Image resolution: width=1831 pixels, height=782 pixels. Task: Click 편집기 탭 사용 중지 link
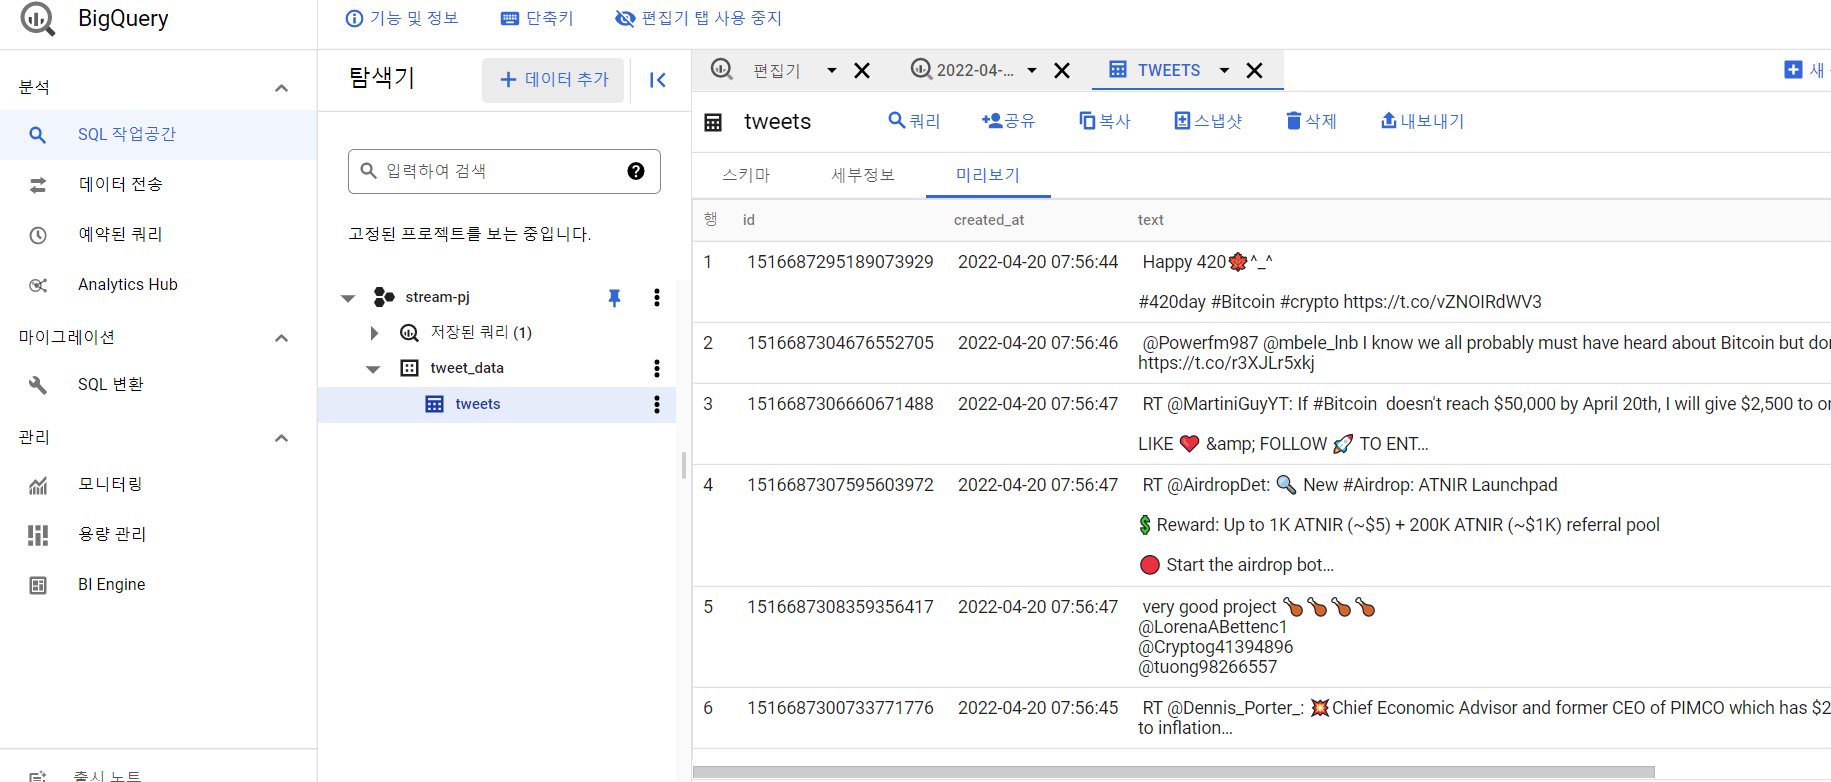(698, 18)
